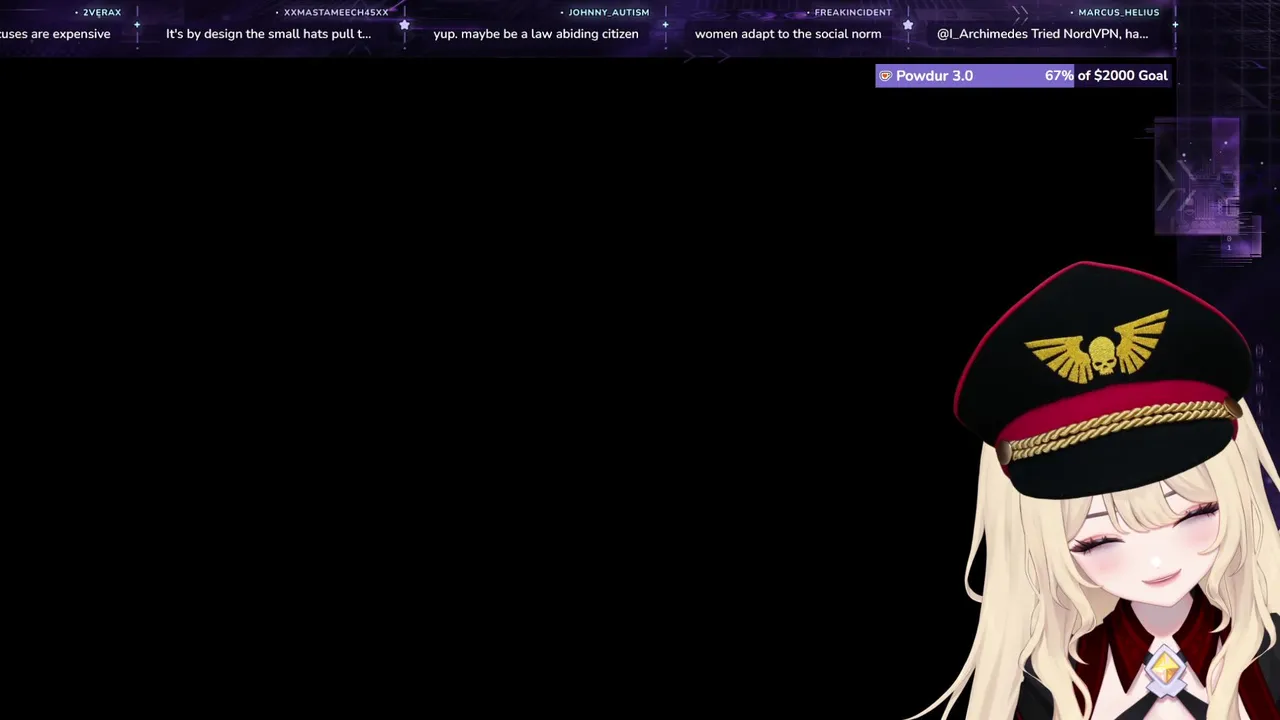1280x720 pixels.
Task: Click the Powdur 3.0 goal progress bar
Action: pos(1022,76)
